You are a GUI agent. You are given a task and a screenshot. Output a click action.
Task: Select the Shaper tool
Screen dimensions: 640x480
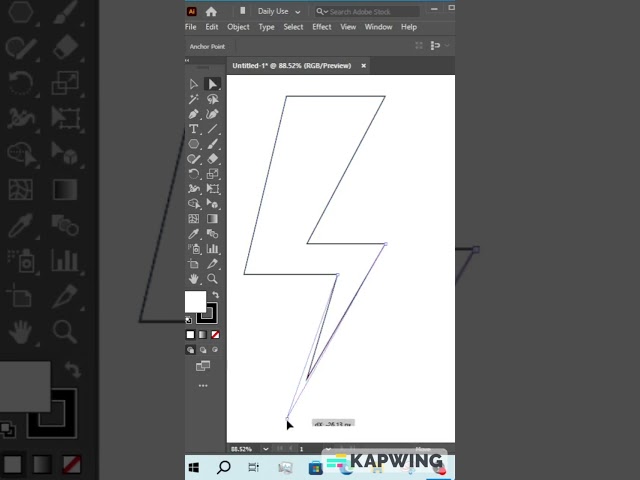click(x=193, y=159)
